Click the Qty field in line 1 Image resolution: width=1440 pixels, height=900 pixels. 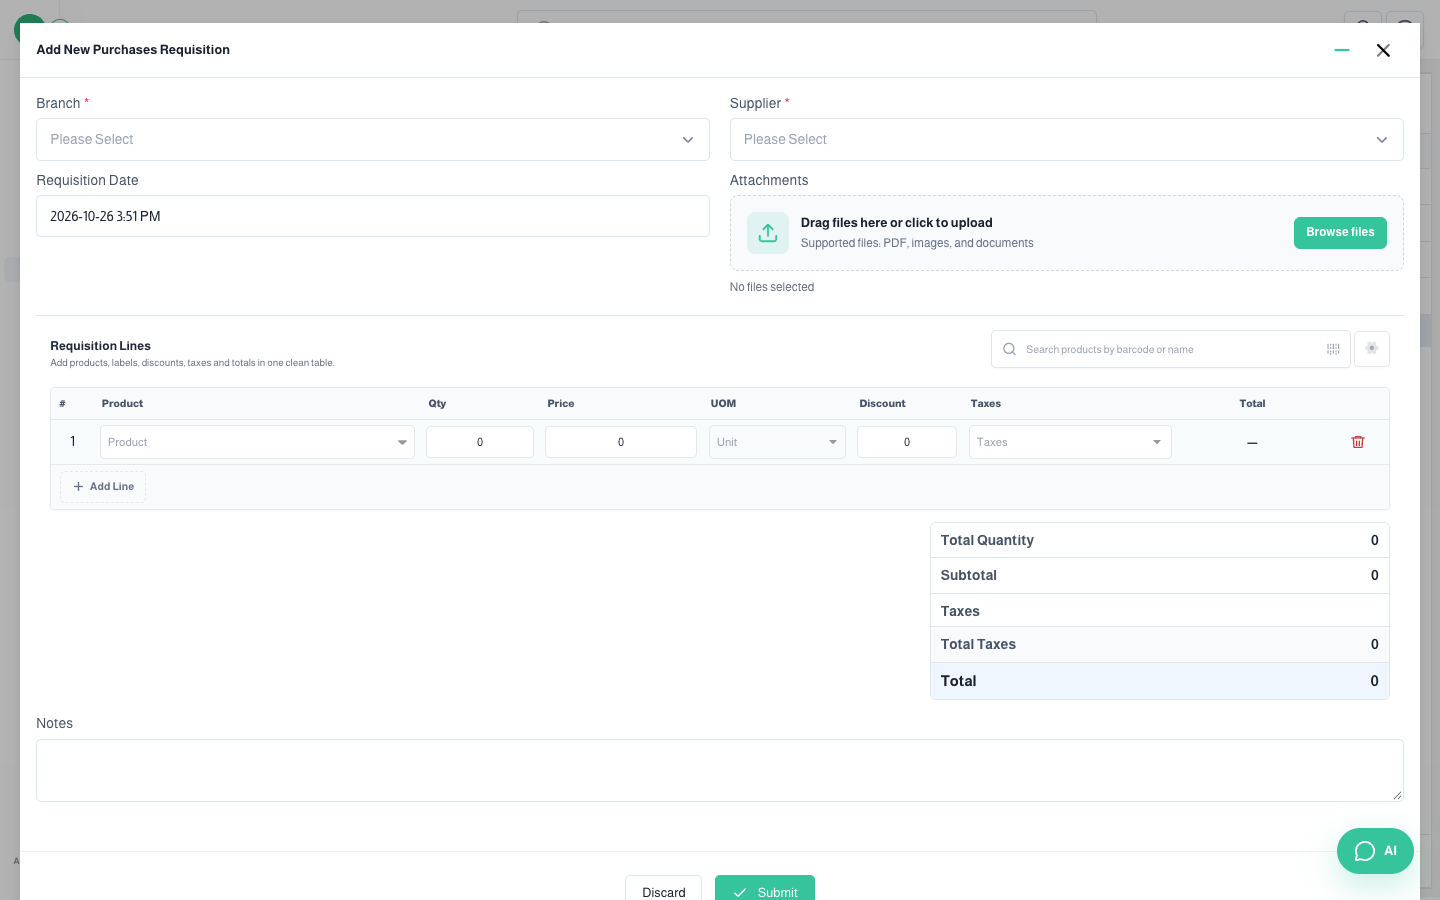[x=480, y=442]
